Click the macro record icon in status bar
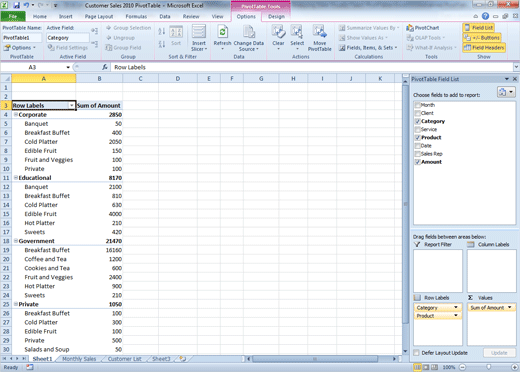Image resolution: width=520 pixels, height=372 pixels. coord(30,367)
